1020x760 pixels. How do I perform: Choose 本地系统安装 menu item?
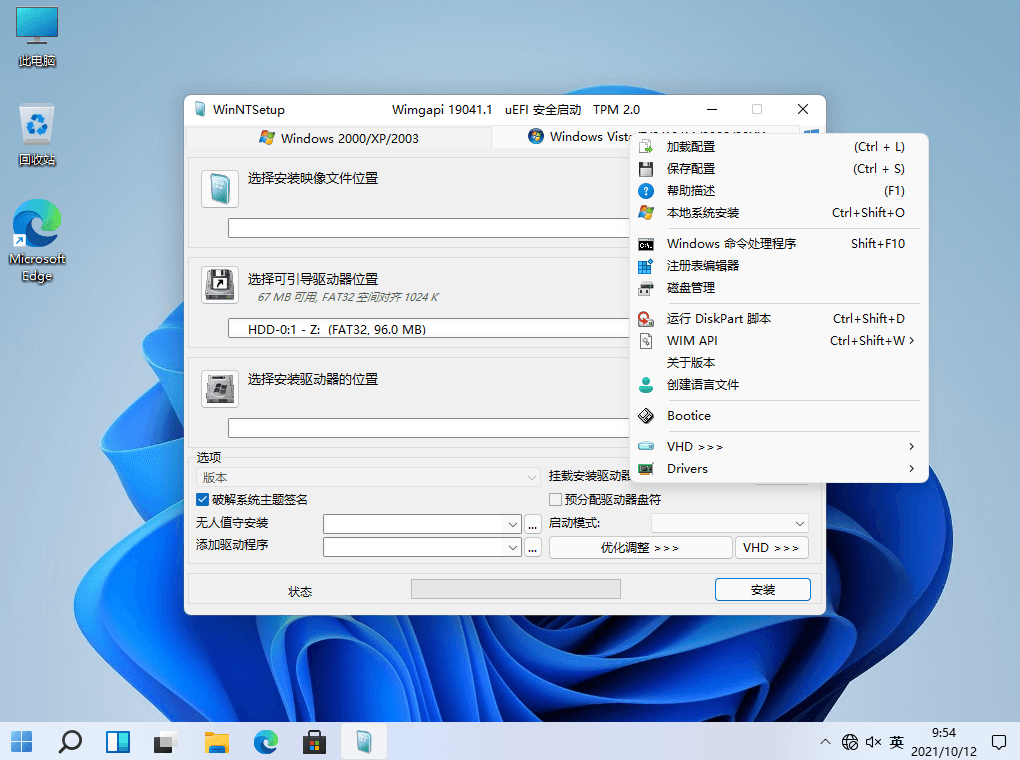tap(779, 213)
